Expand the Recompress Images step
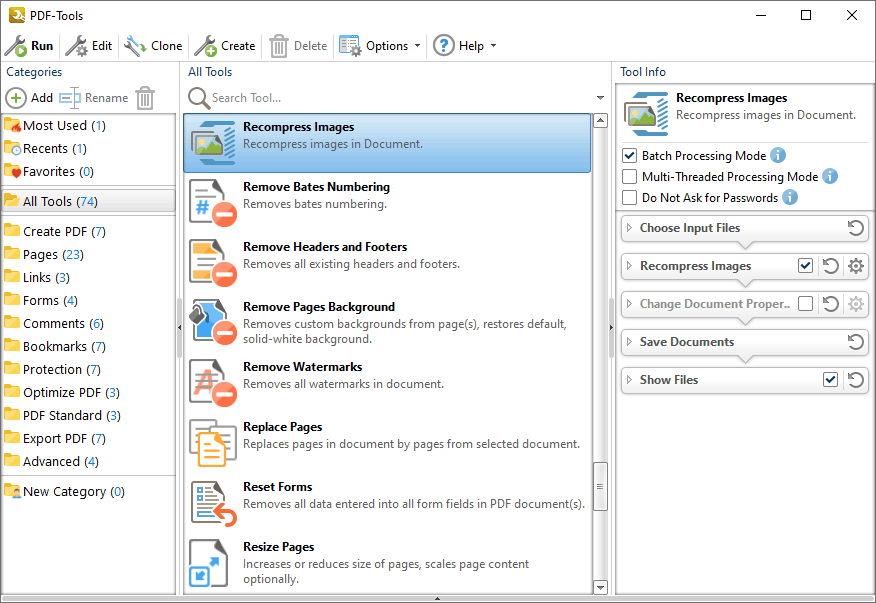The width and height of the screenshot is (876, 603). pos(630,265)
